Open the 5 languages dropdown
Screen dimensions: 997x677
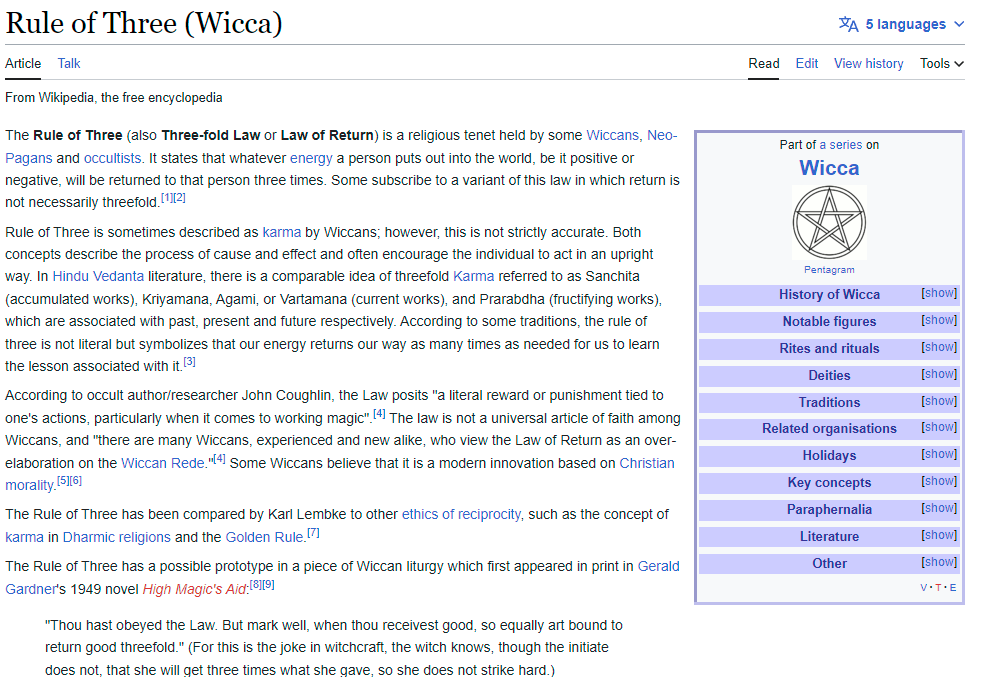[902, 24]
